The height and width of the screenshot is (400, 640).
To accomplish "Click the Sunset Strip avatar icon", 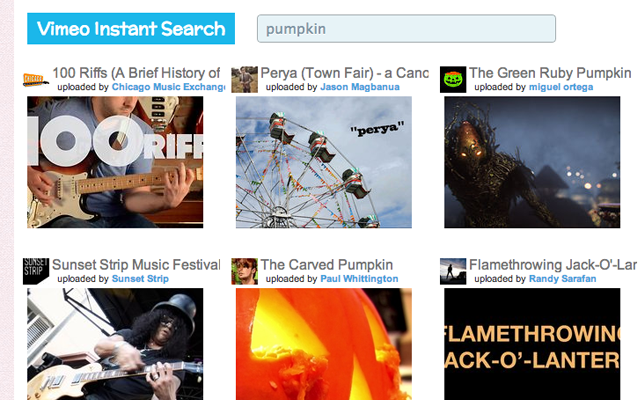I will [x=36, y=271].
